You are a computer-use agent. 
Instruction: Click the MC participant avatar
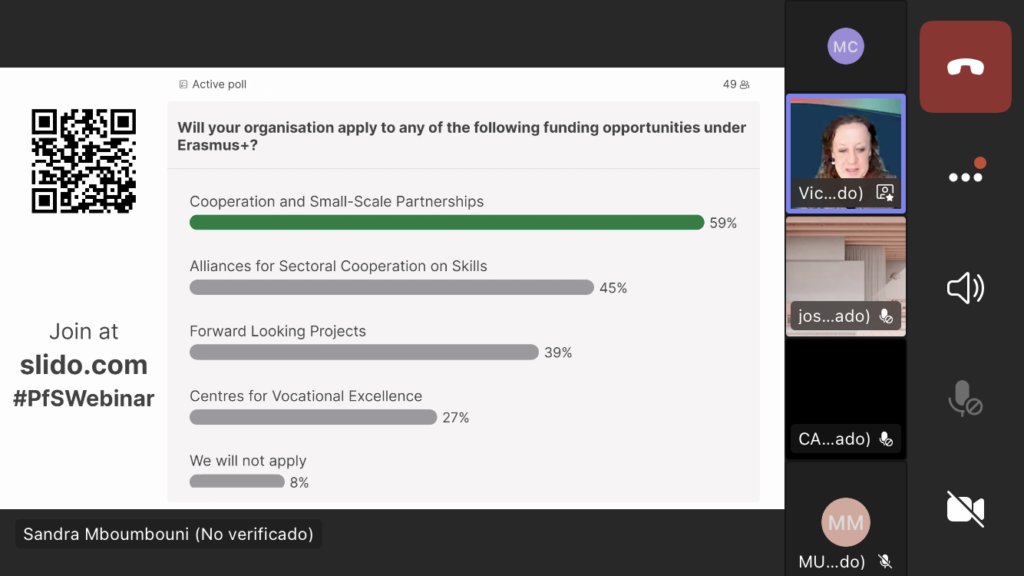tap(845, 47)
